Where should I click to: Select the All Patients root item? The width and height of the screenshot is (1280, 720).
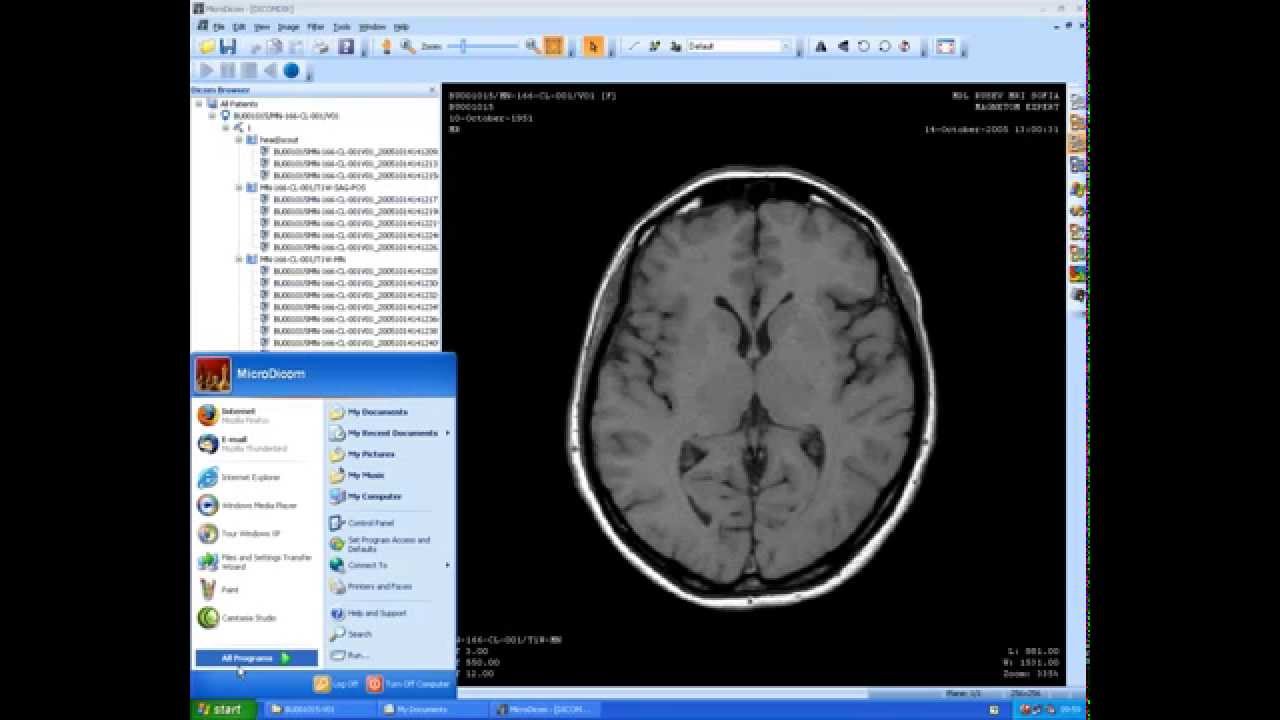click(x=239, y=104)
